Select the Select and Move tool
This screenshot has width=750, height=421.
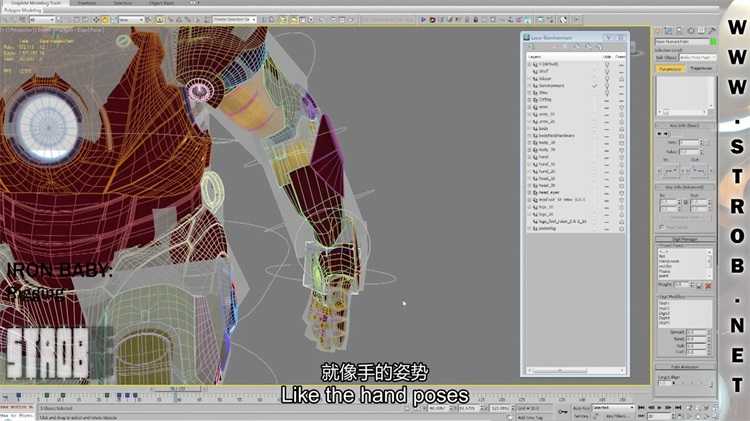[96, 20]
